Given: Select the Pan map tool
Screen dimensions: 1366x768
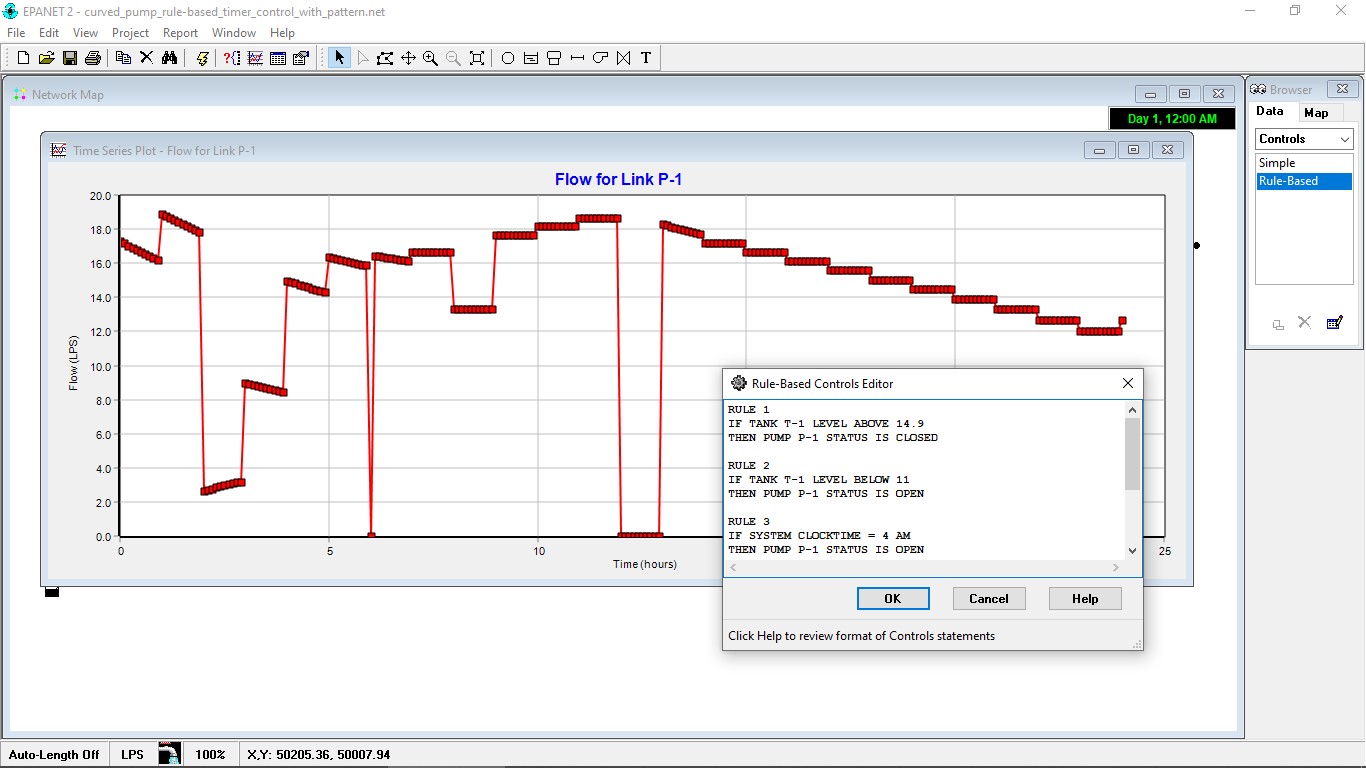Looking at the screenshot, I should click(408, 57).
